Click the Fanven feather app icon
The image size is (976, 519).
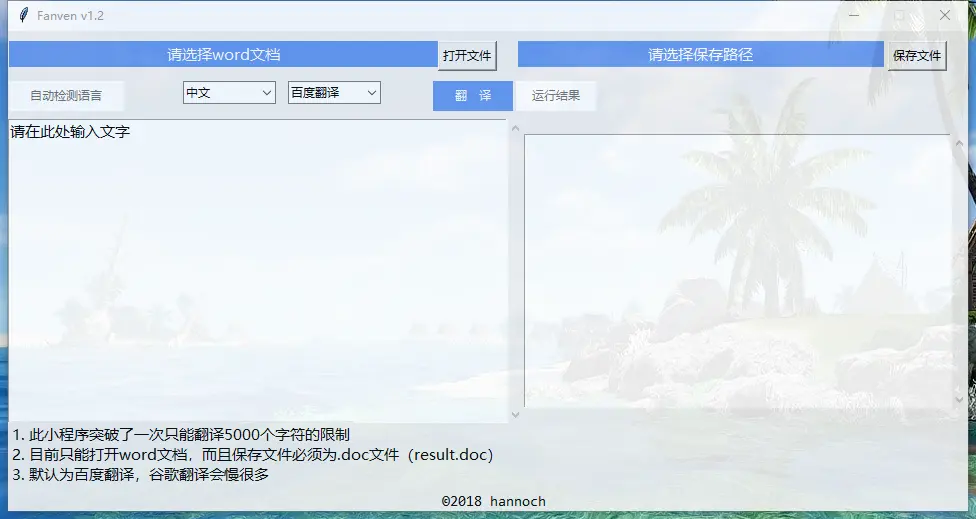pyautogui.click(x=24, y=15)
